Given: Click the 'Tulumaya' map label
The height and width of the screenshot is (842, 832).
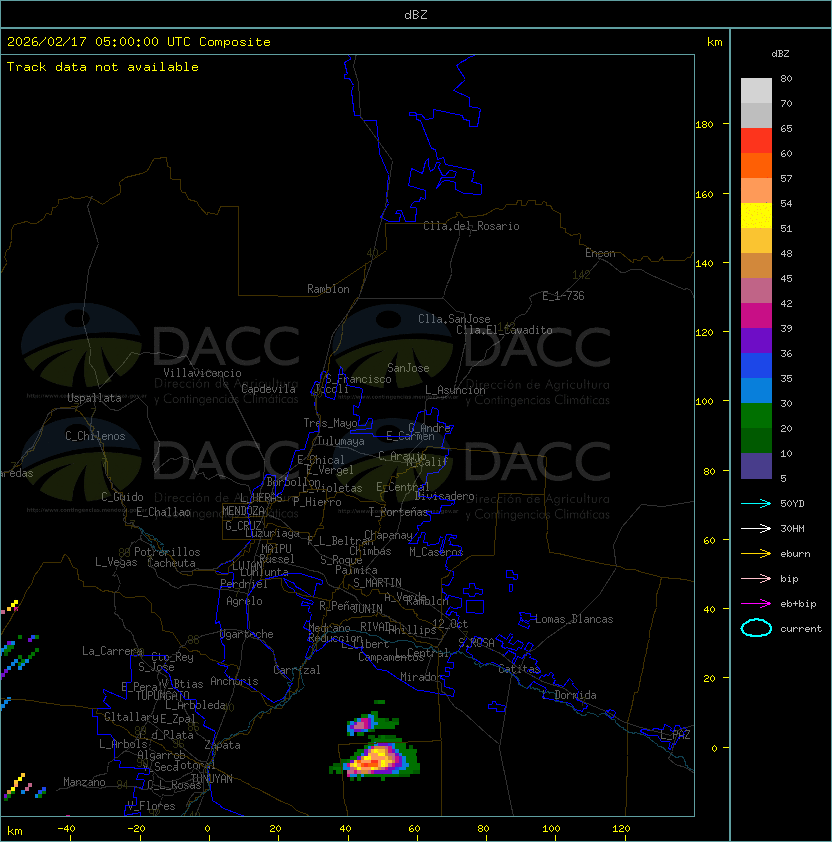Looking at the screenshot, I should [x=341, y=441].
